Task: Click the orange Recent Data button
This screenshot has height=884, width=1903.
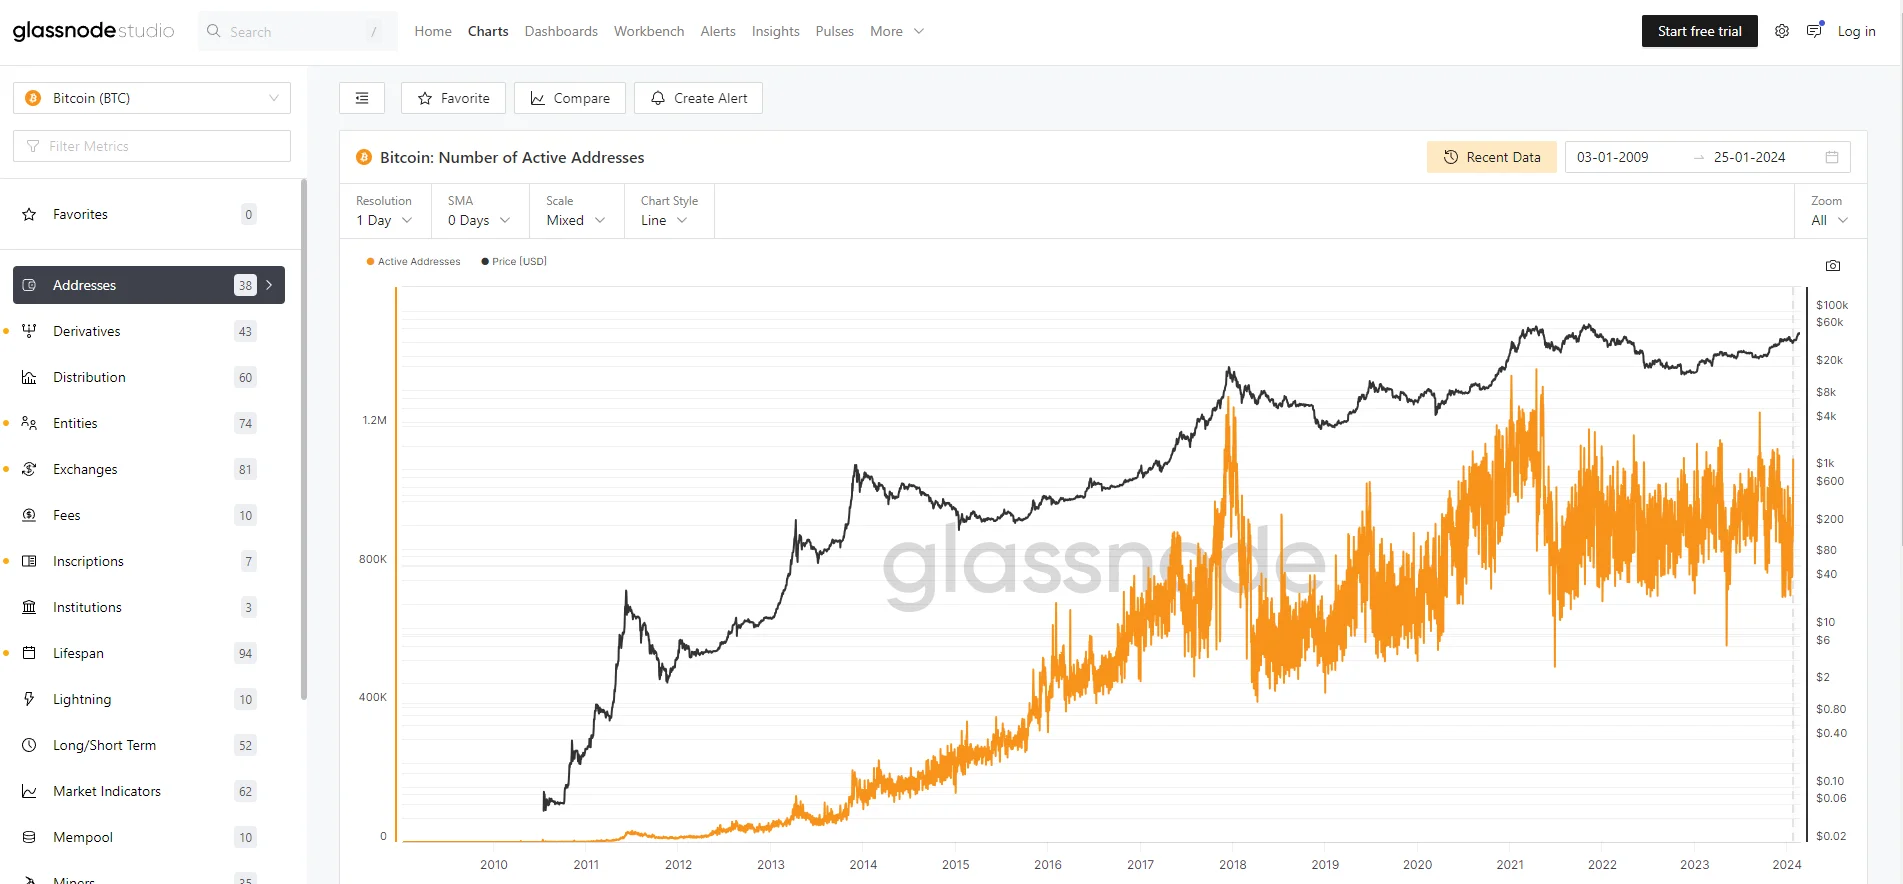Action: (1491, 157)
